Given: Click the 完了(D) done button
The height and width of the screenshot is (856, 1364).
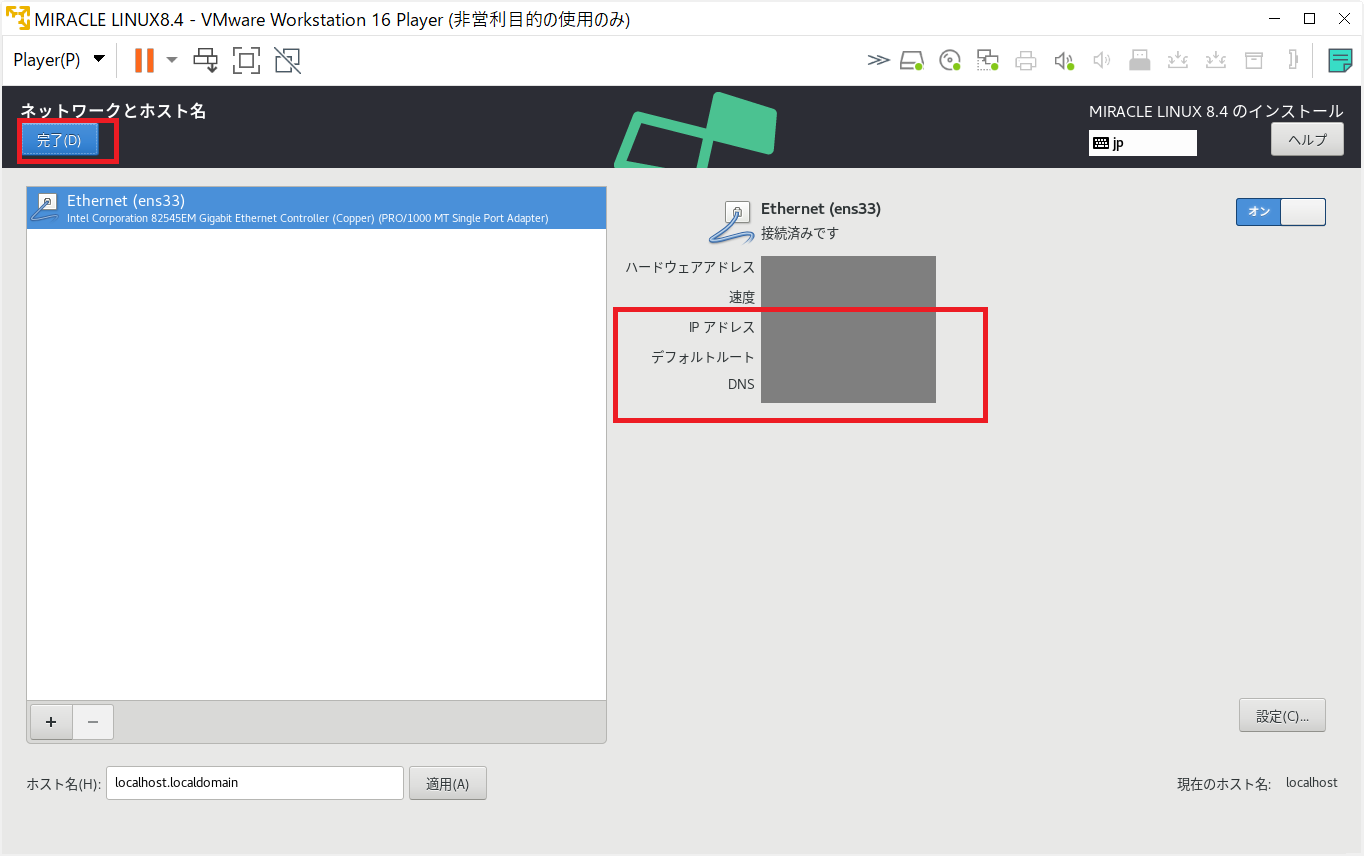Looking at the screenshot, I should (59, 140).
